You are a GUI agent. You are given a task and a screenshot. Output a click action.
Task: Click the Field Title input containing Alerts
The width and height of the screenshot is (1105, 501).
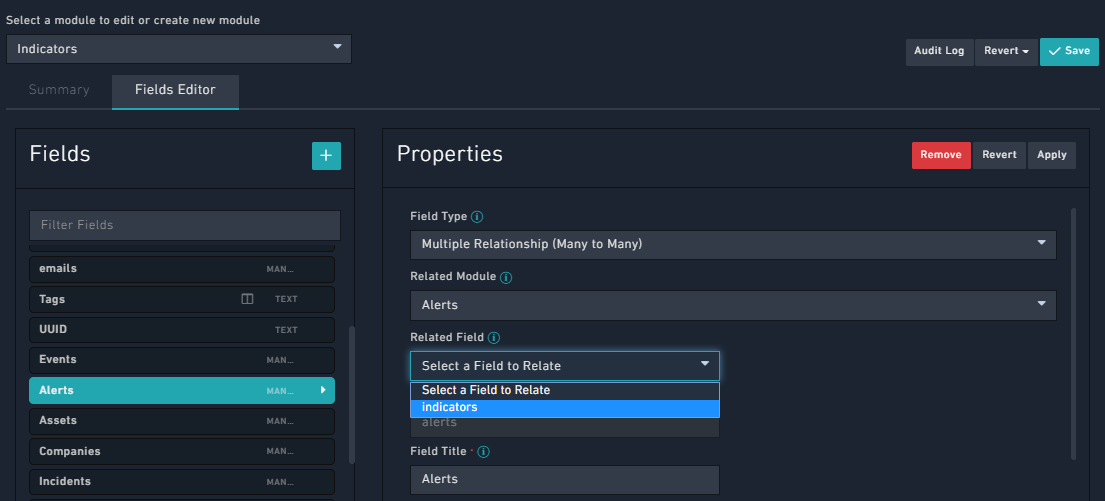coord(564,480)
